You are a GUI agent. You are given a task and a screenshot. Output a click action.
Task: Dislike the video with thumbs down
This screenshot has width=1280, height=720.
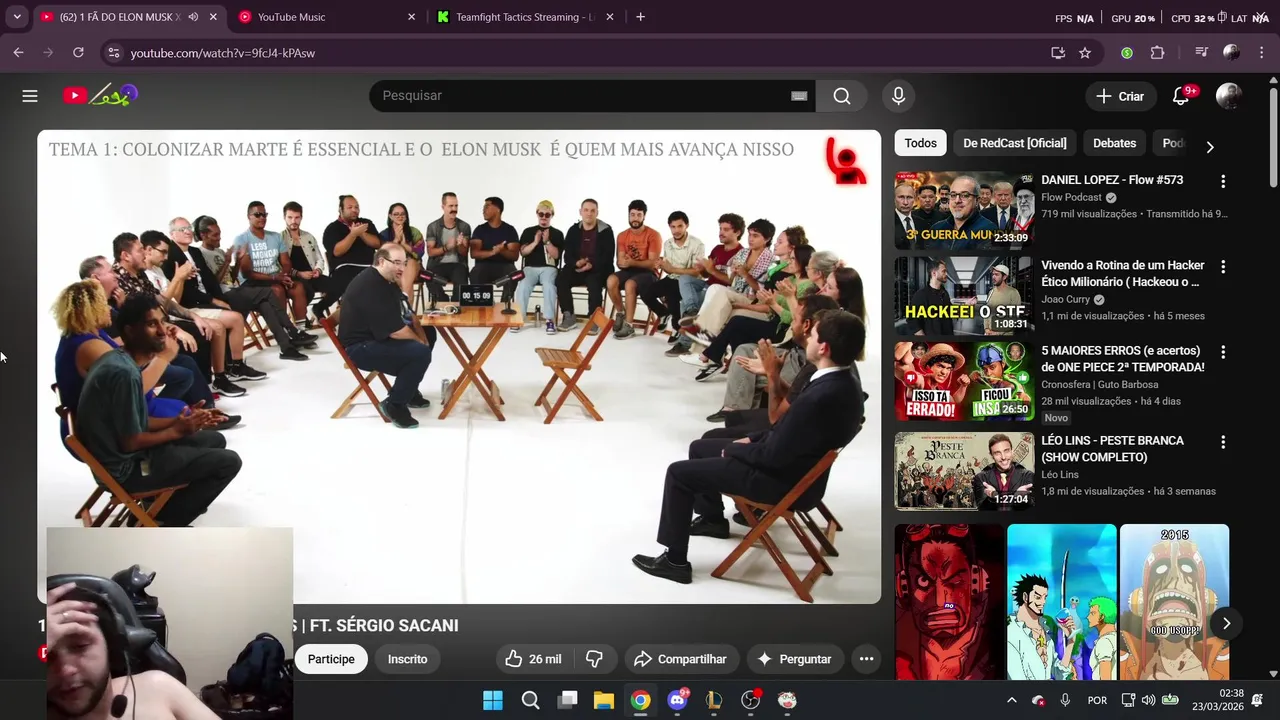pos(594,659)
